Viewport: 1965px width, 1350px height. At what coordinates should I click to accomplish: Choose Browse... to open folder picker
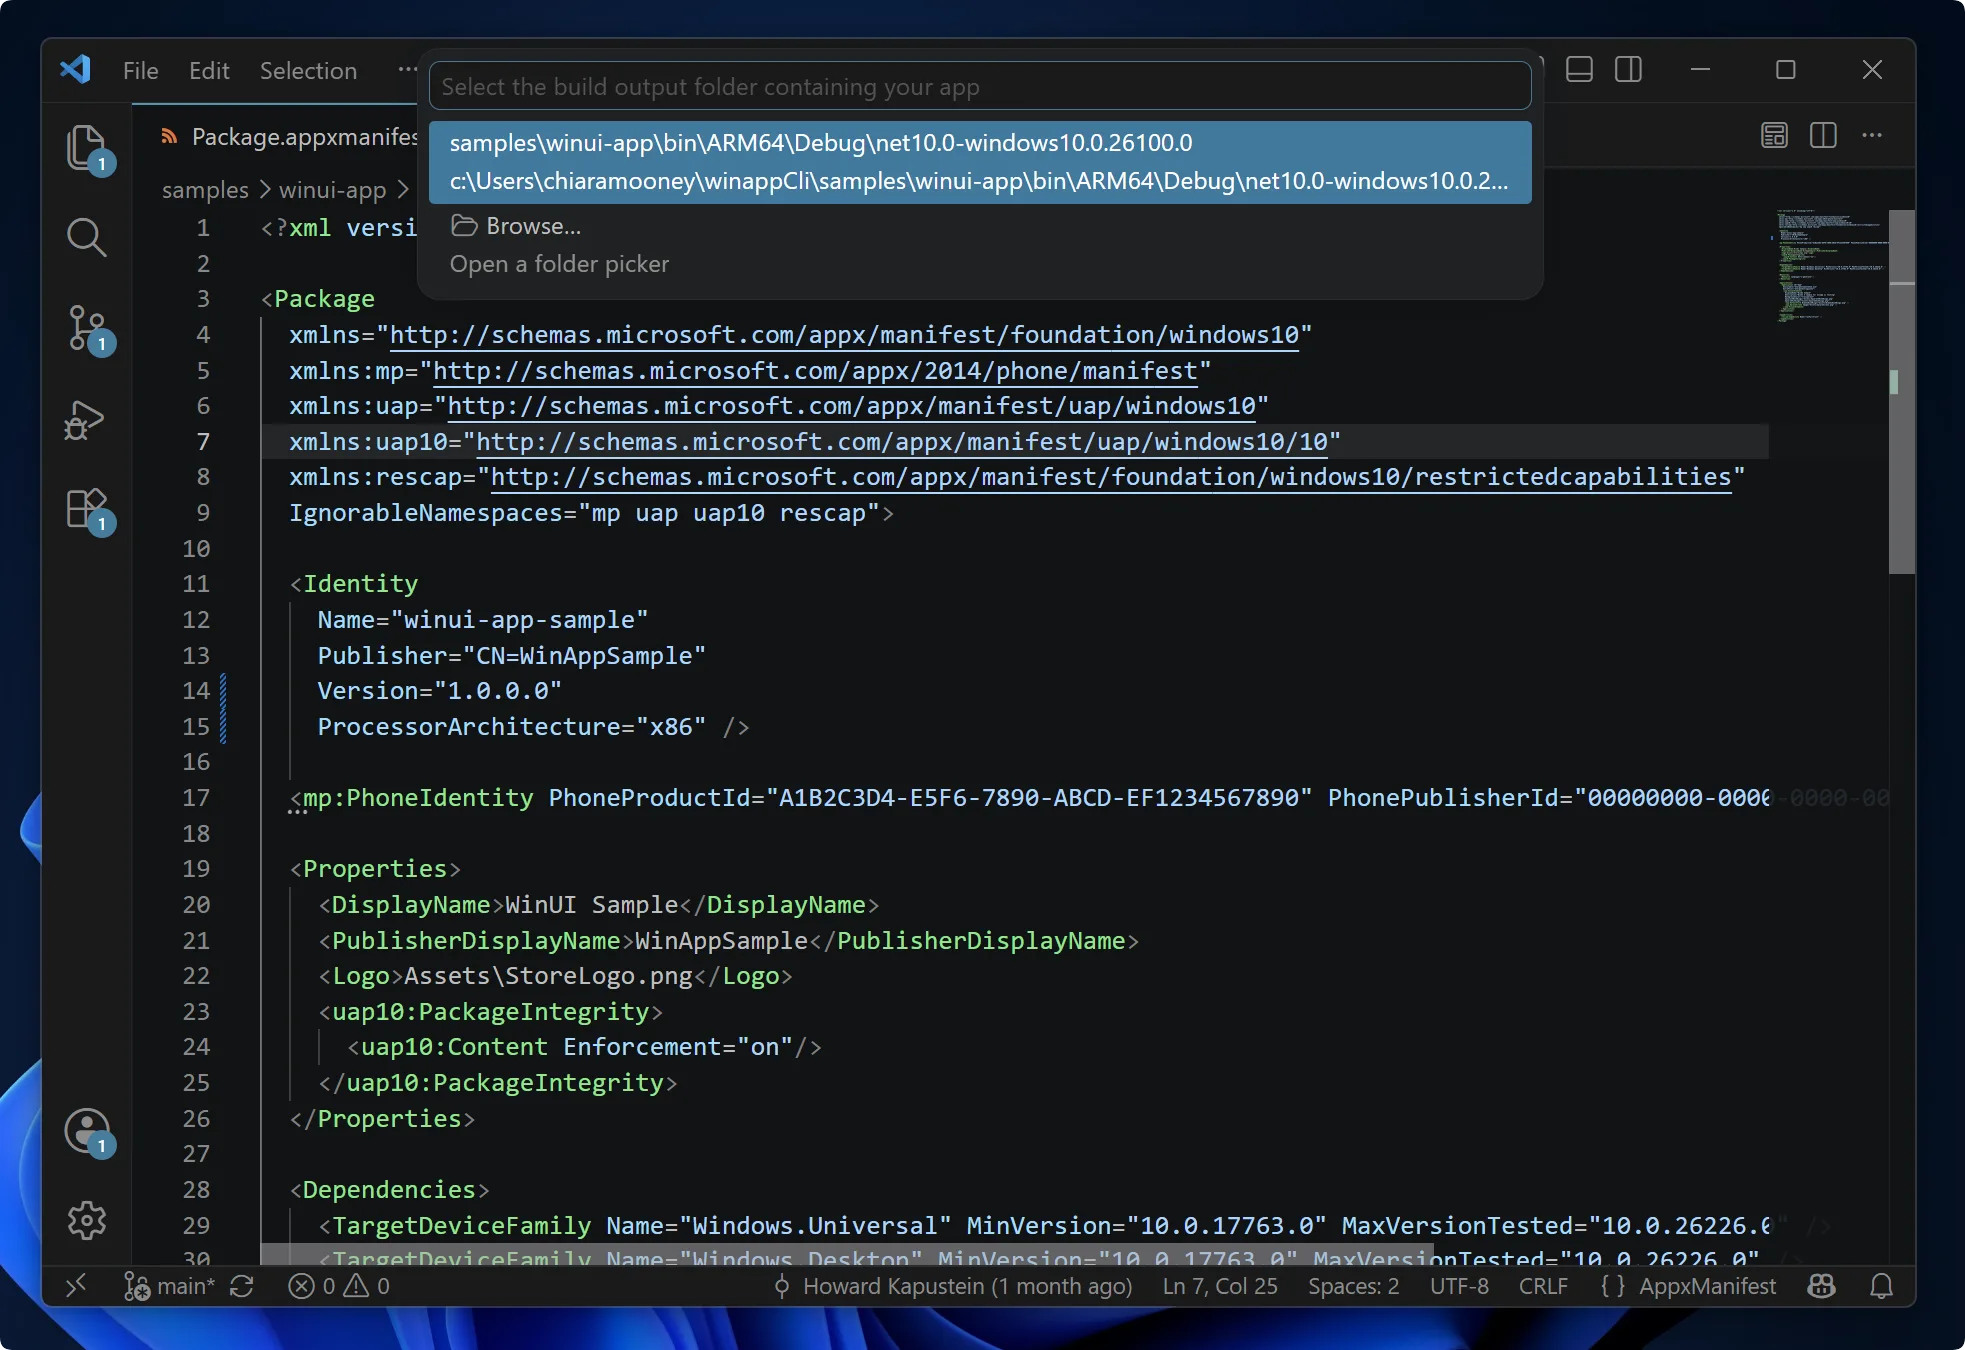980,245
